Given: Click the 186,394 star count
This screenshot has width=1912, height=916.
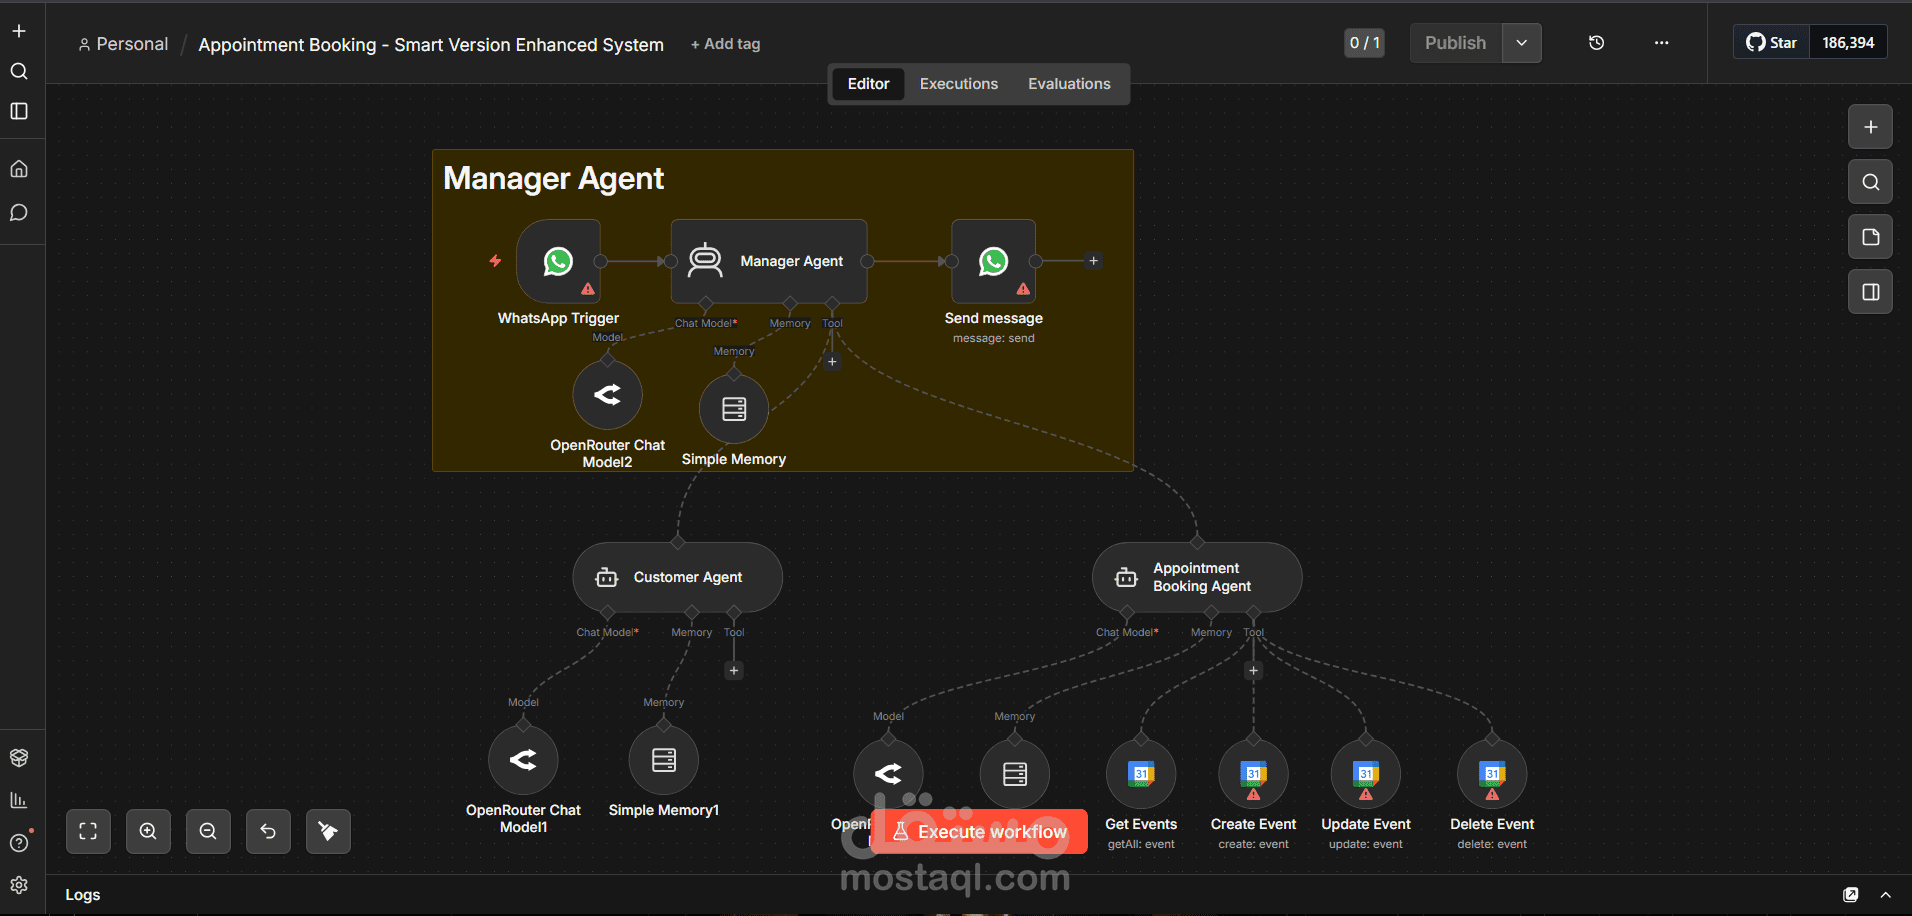Looking at the screenshot, I should (1848, 42).
